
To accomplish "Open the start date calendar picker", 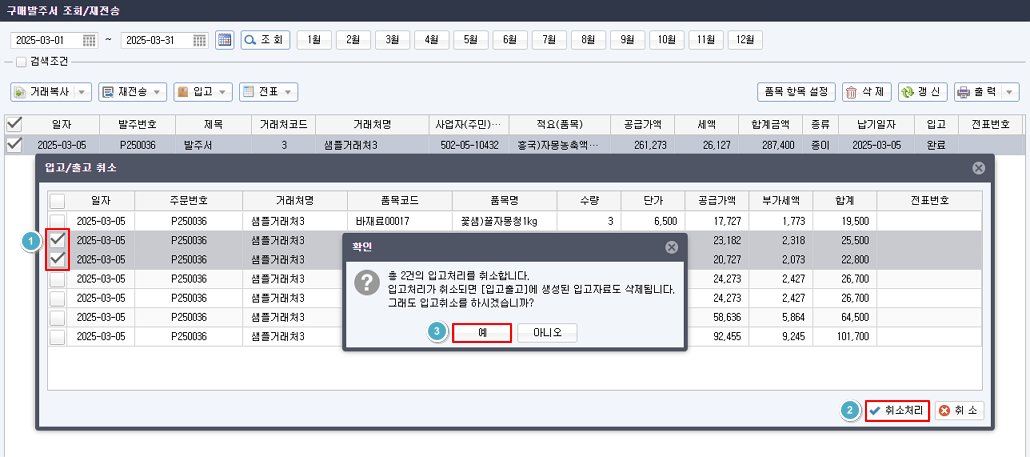I will click(89, 40).
